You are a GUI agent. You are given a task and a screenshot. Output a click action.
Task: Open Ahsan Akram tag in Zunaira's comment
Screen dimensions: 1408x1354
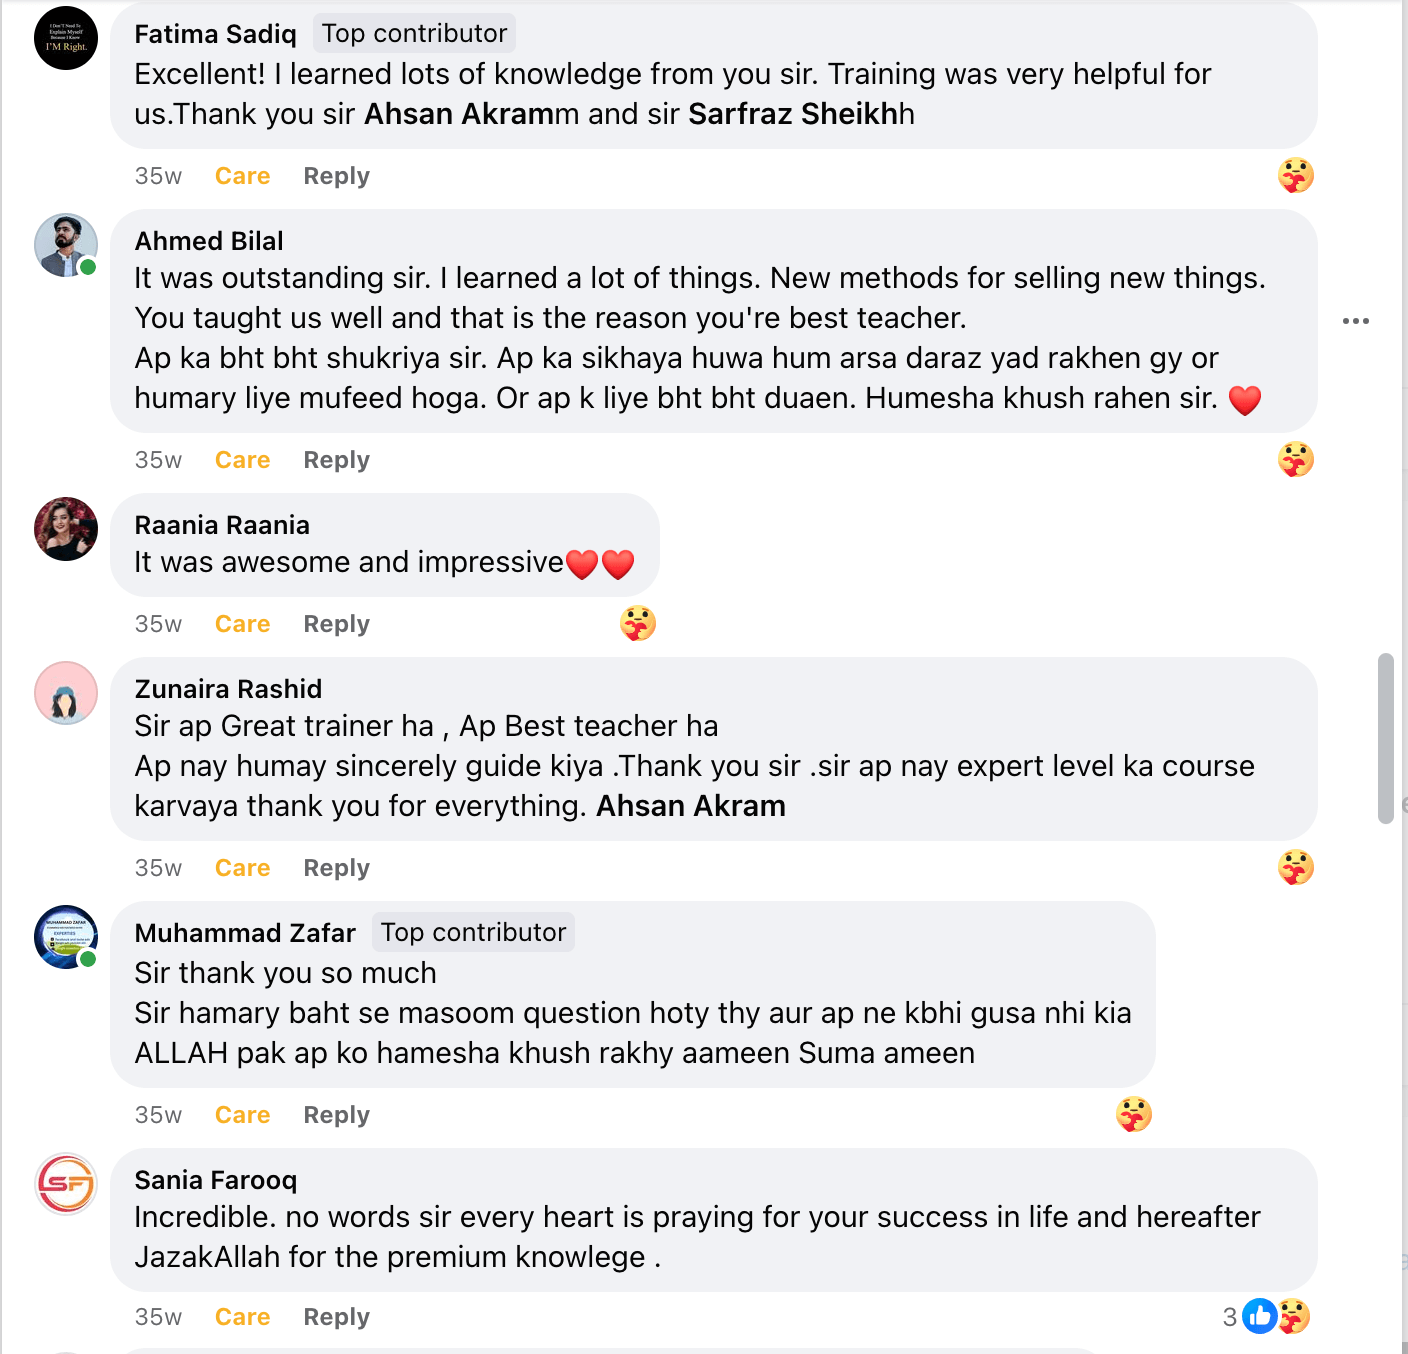pyautogui.click(x=690, y=806)
